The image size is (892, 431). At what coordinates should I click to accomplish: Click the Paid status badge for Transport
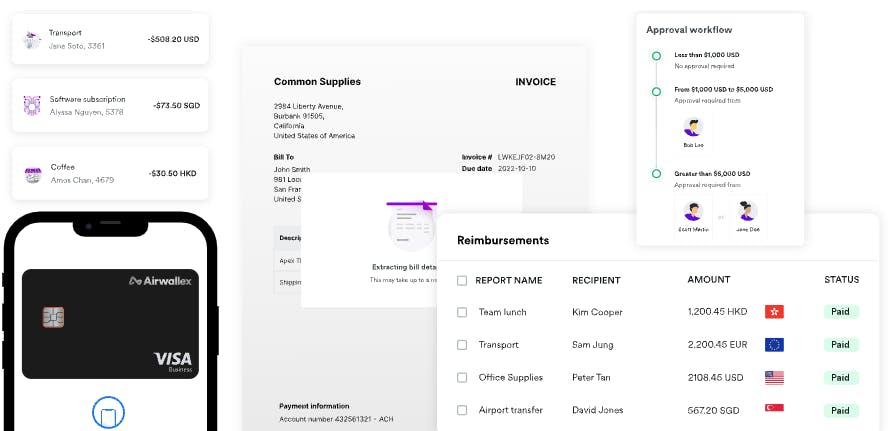click(841, 345)
